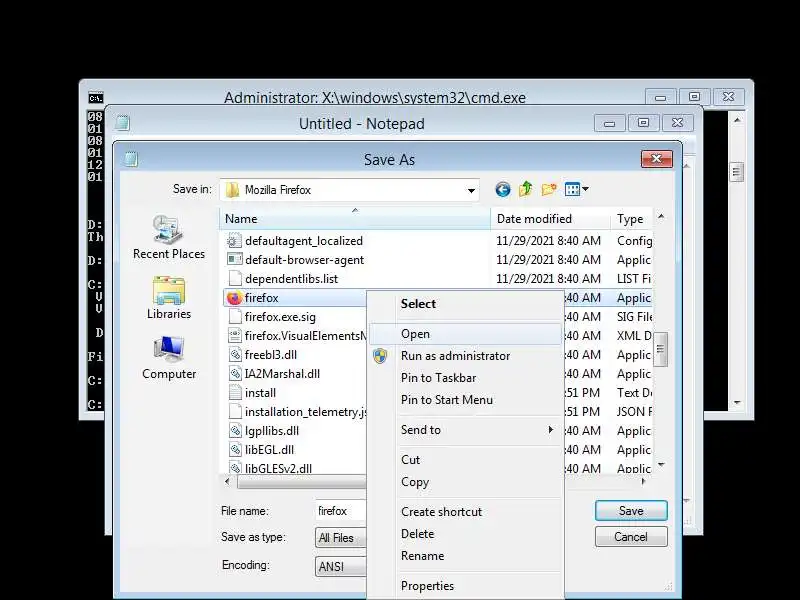Click the cmd.exe window scroll up arrow
Screen dimensions: 800x600
[x=737, y=120]
